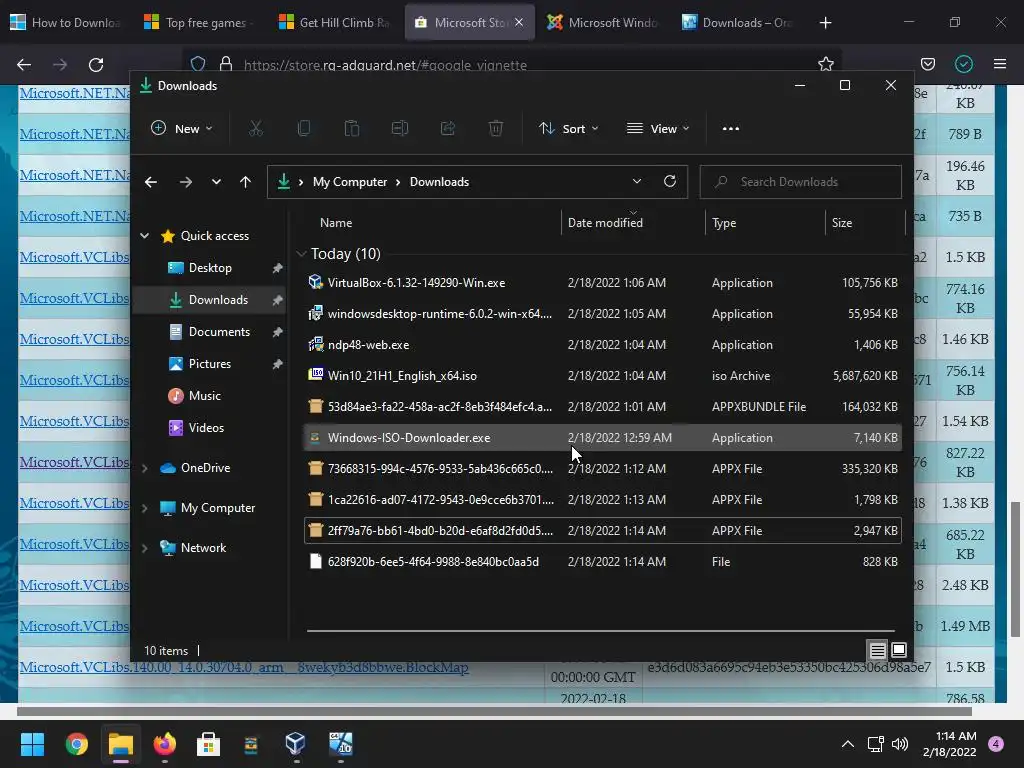The image size is (1024, 768).
Task: Switch to Top free games tab
Action: pyautogui.click(x=200, y=23)
